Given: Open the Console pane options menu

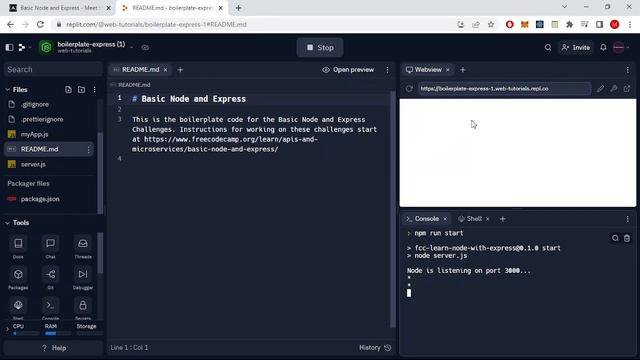Looking at the screenshot, I should [628, 219].
